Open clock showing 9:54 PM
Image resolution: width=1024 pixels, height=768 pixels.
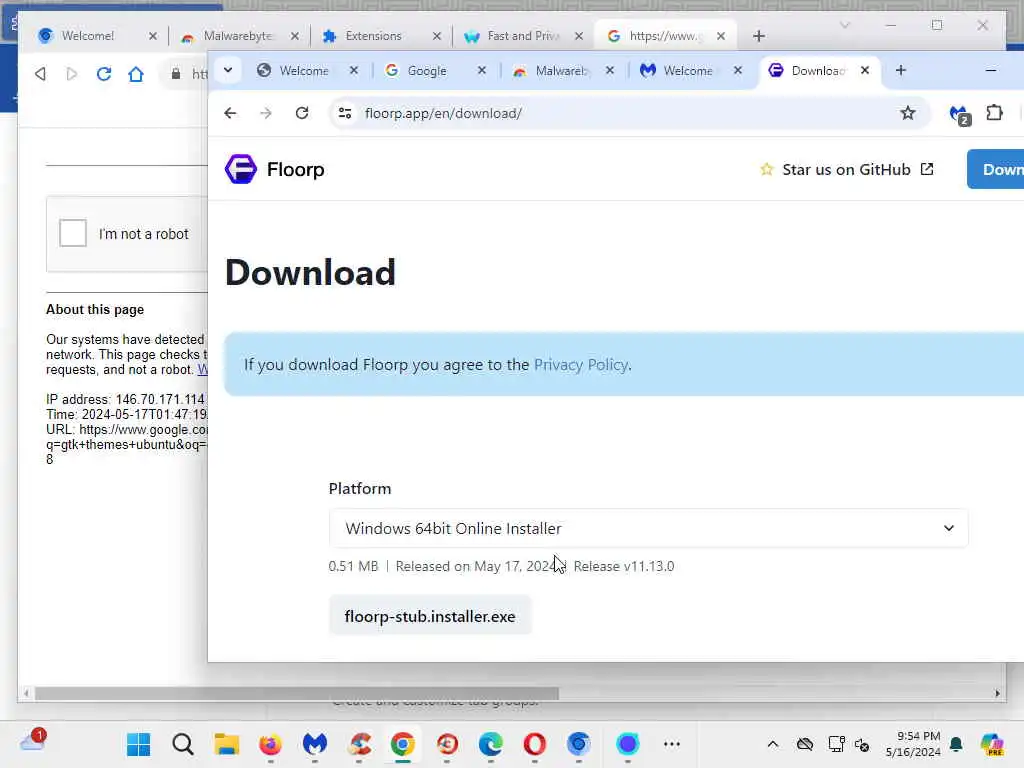[x=913, y=744]
